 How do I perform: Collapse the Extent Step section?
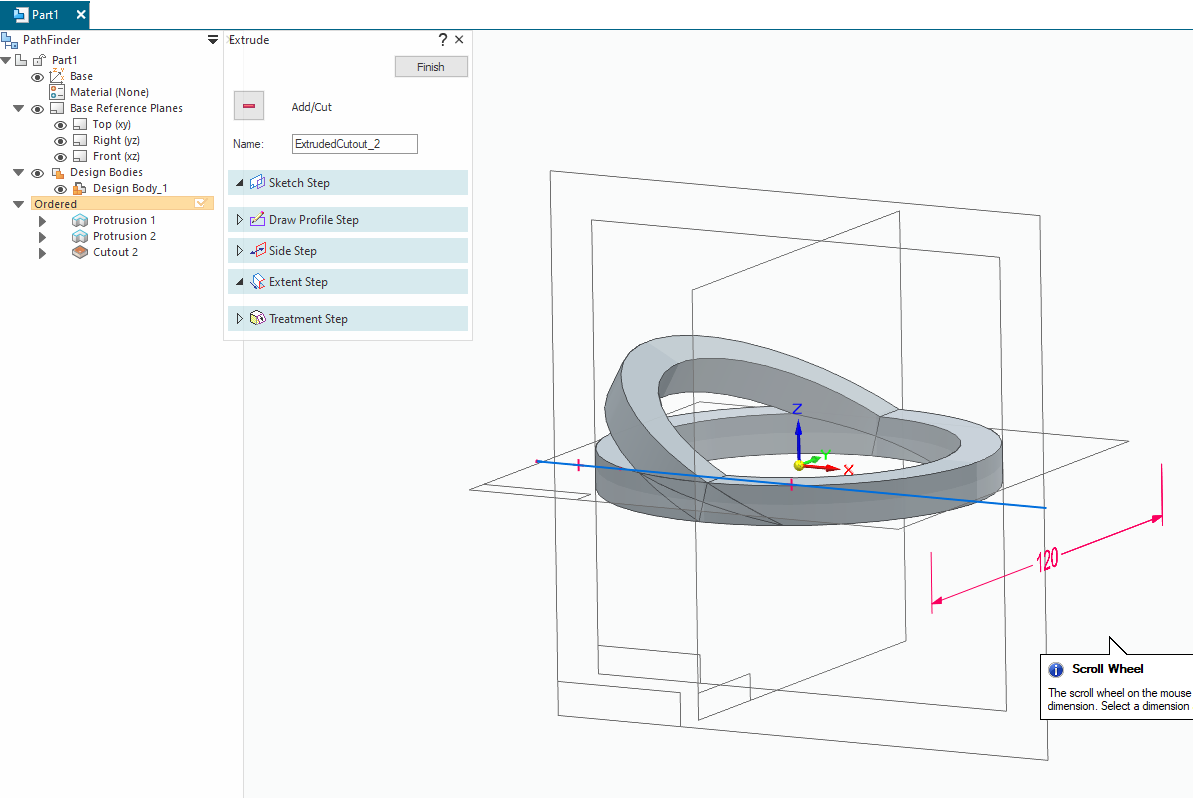(x=240, y=281)
